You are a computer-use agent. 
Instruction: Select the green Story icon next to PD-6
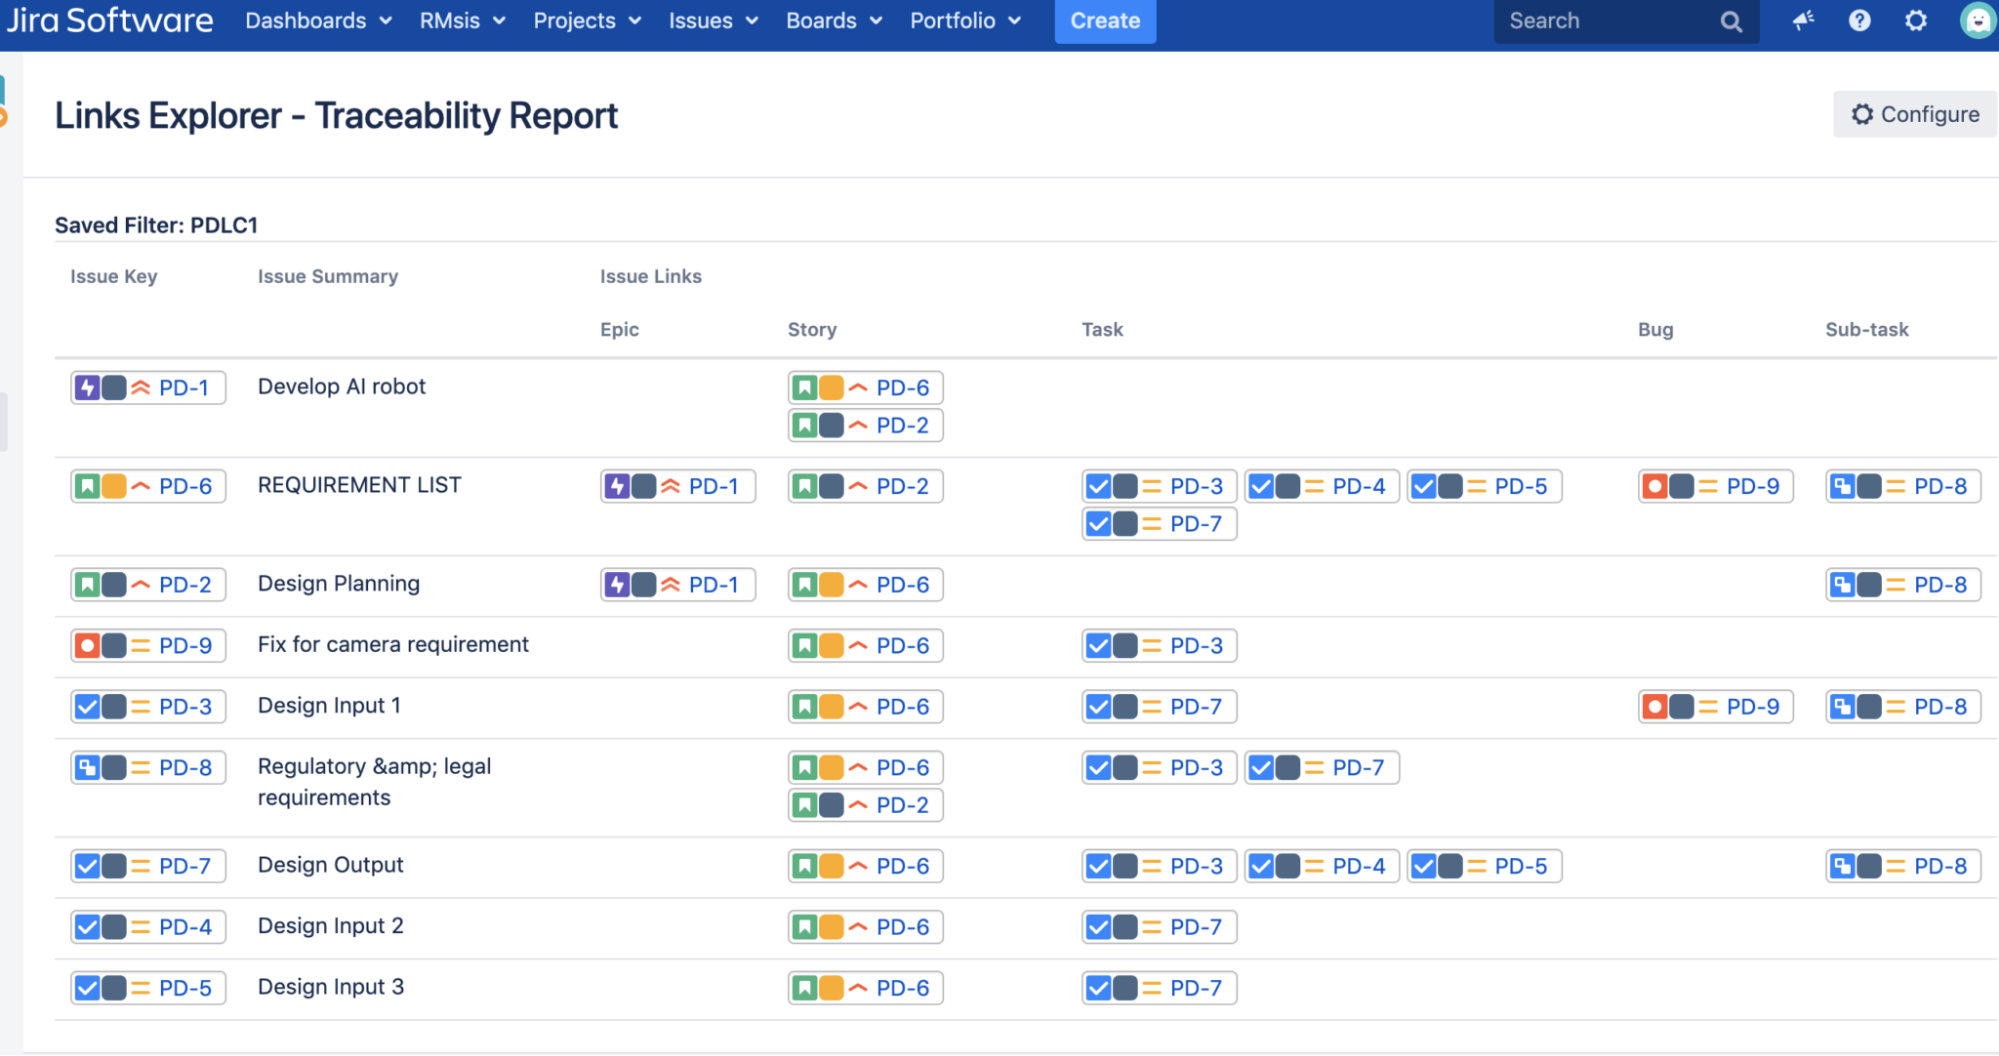[90, 486]
